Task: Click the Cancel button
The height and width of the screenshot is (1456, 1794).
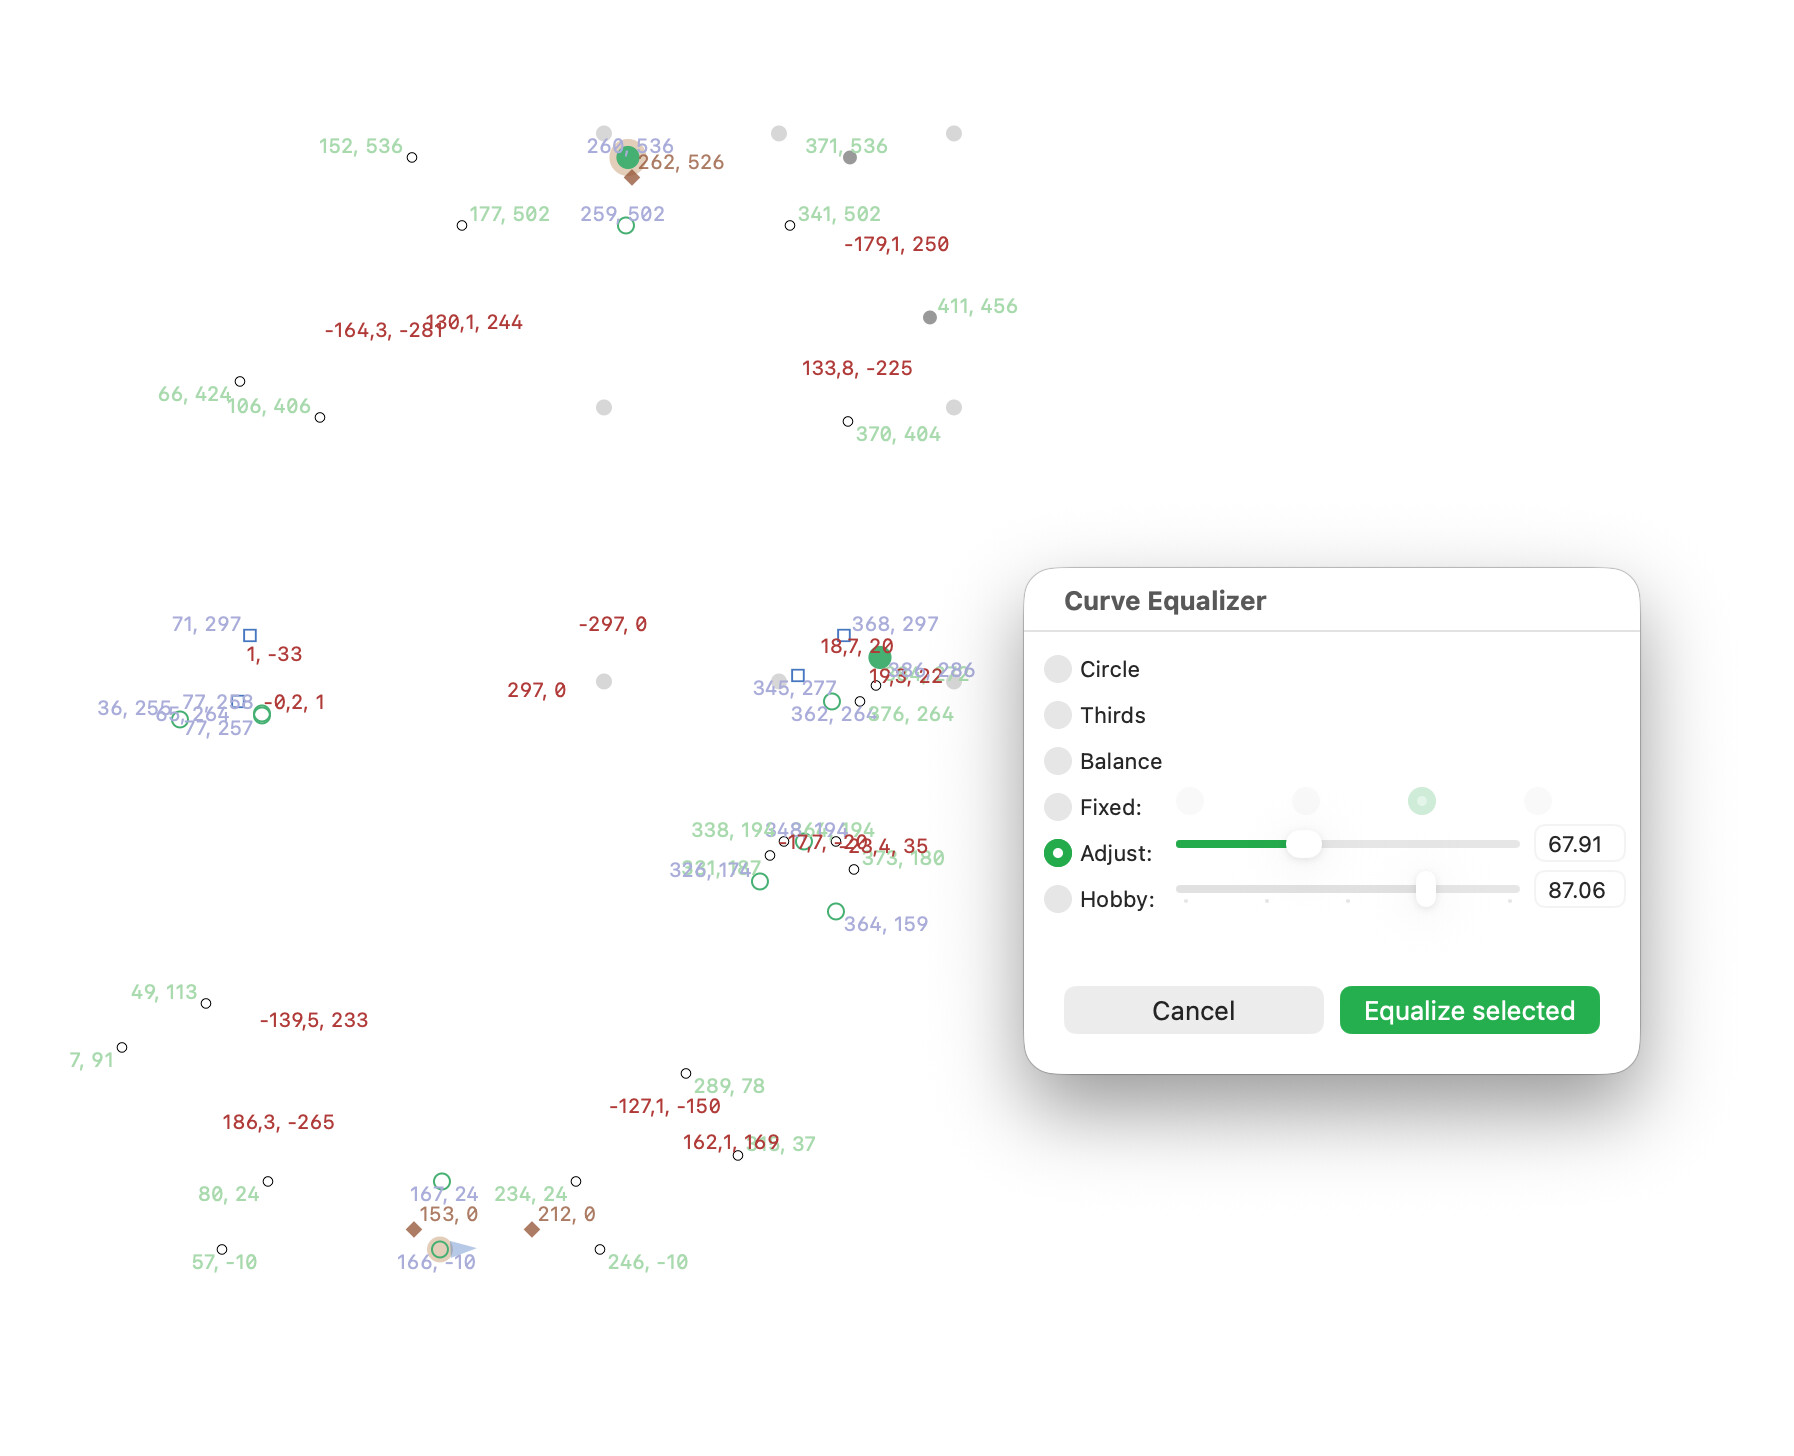Action: tap(1193, 1010)
